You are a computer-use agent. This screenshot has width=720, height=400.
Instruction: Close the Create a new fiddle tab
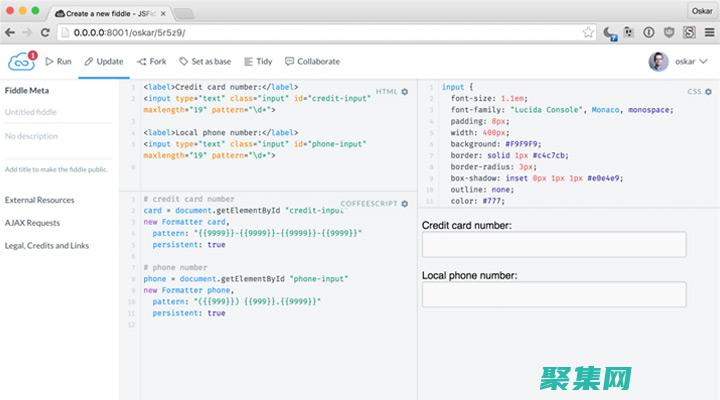point(163,14)
